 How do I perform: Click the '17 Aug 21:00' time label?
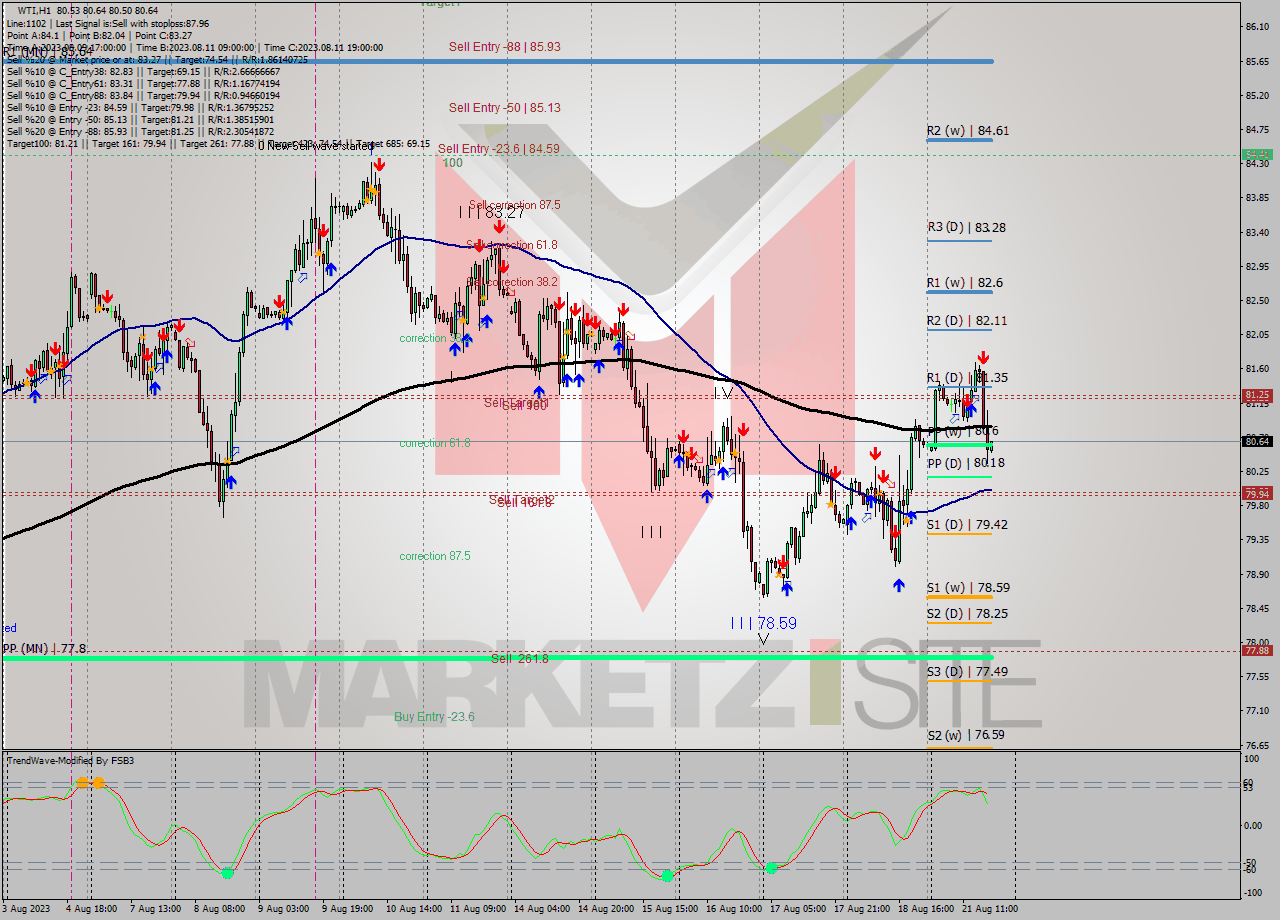tap(862, 909)
